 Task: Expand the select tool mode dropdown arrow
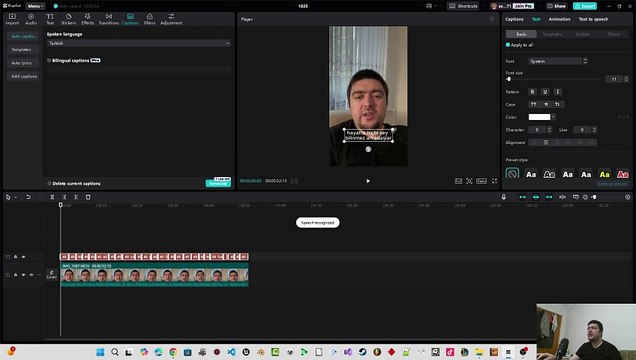[x=16, y=197]
